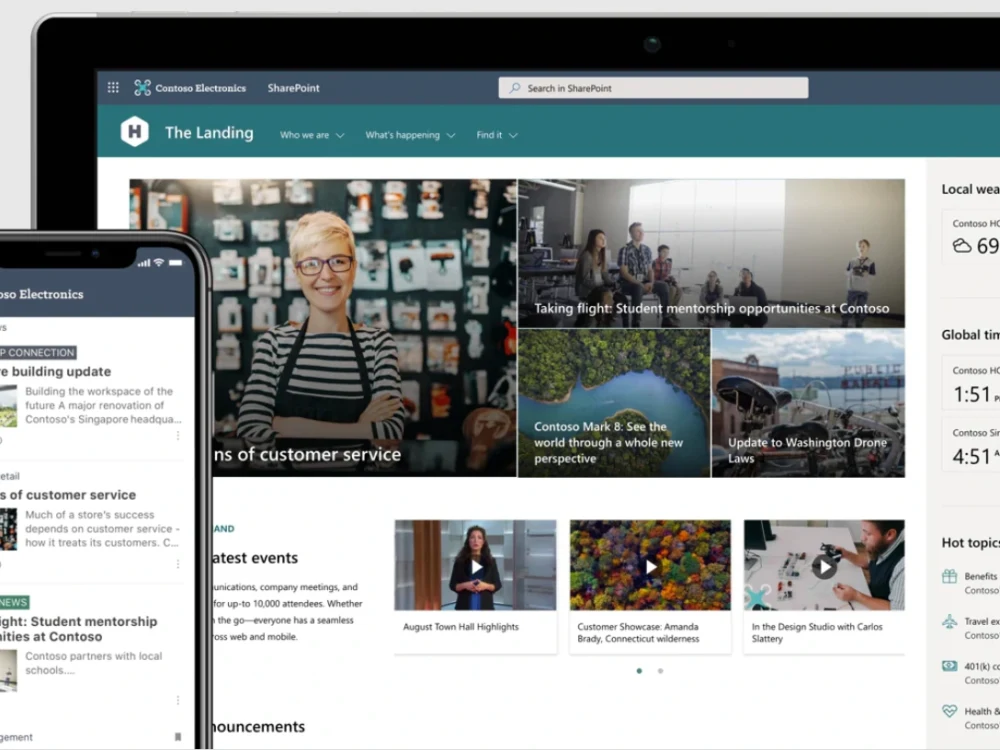
Task: Open more options for customer service post on phone
Action: coord(178,564)
